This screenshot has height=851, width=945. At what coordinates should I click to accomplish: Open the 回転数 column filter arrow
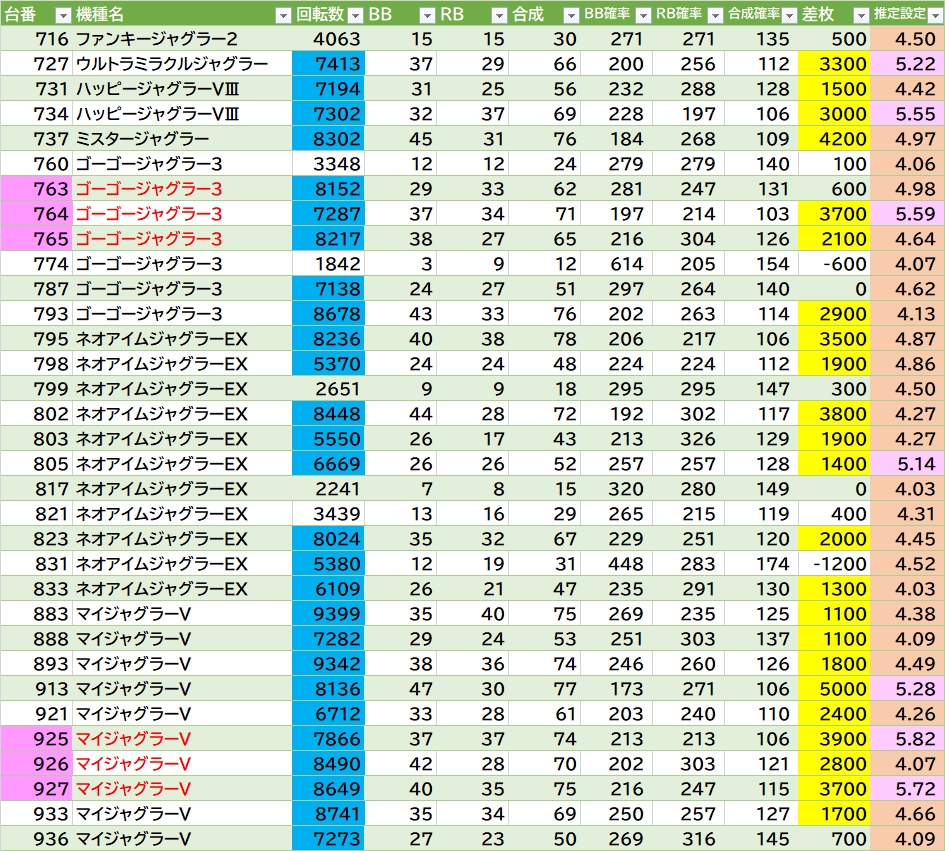355,15
